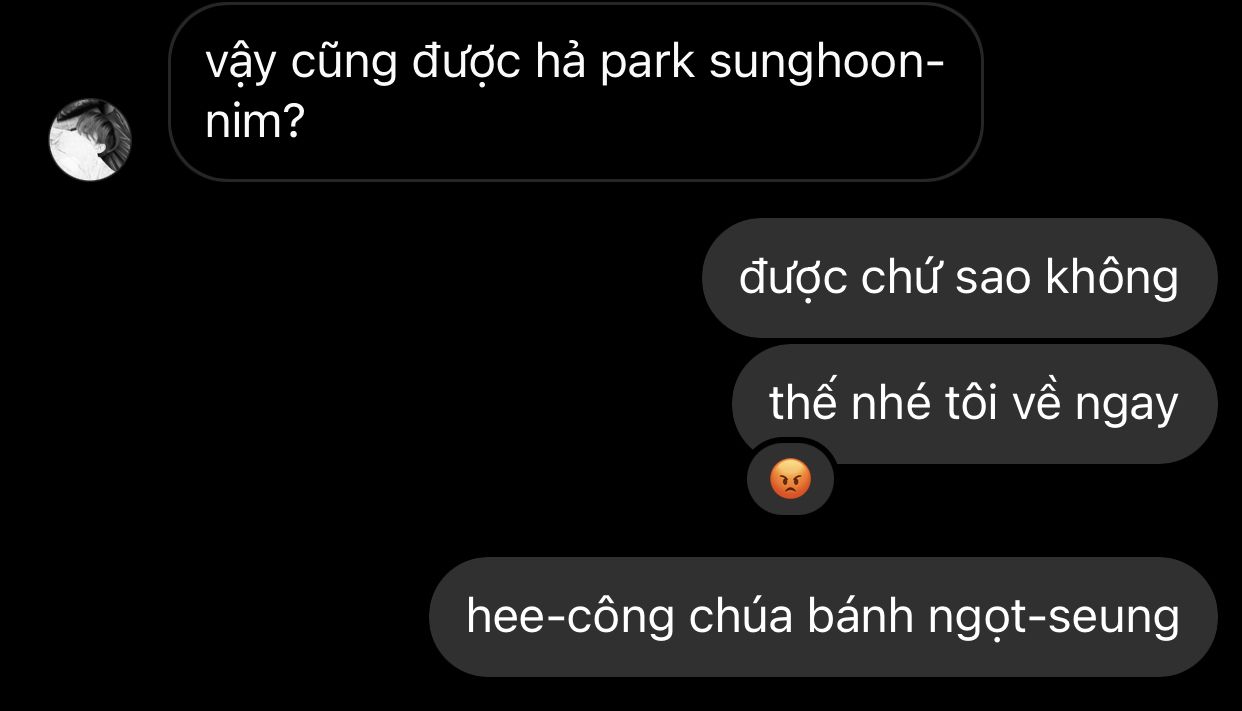Click the word 'chúa' in the last bubble
The width and height of the screenshot is (1242, 711).
coord(740,615)
